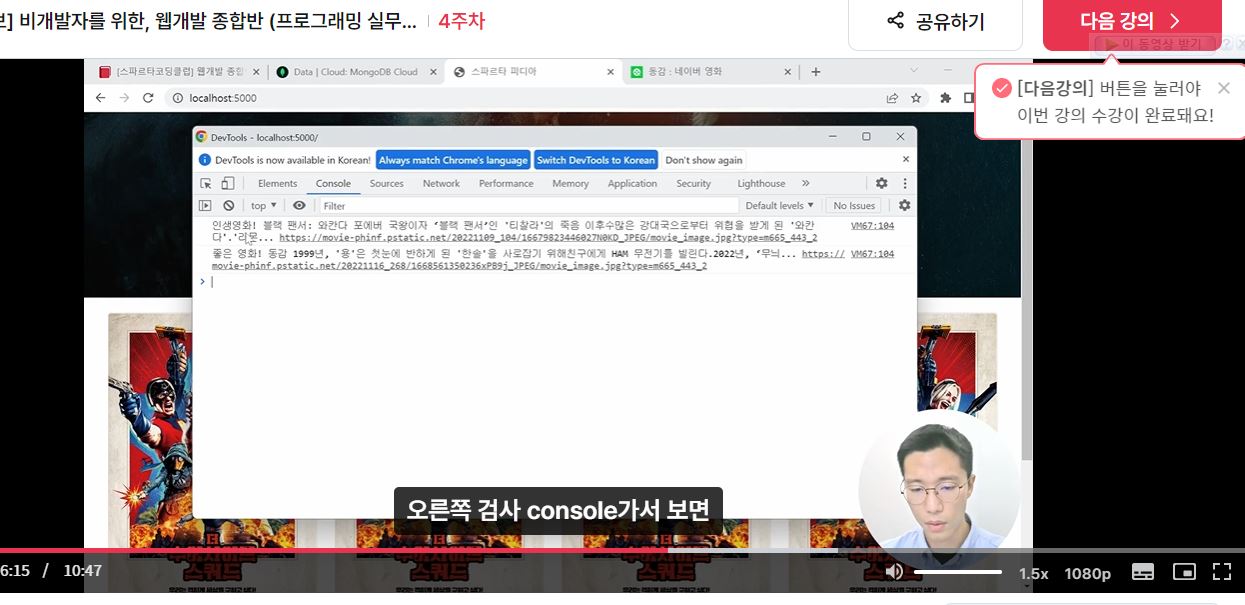The image size is (1245, 605).
Task: Open the console settings gear icon
Action: (904, 205)
